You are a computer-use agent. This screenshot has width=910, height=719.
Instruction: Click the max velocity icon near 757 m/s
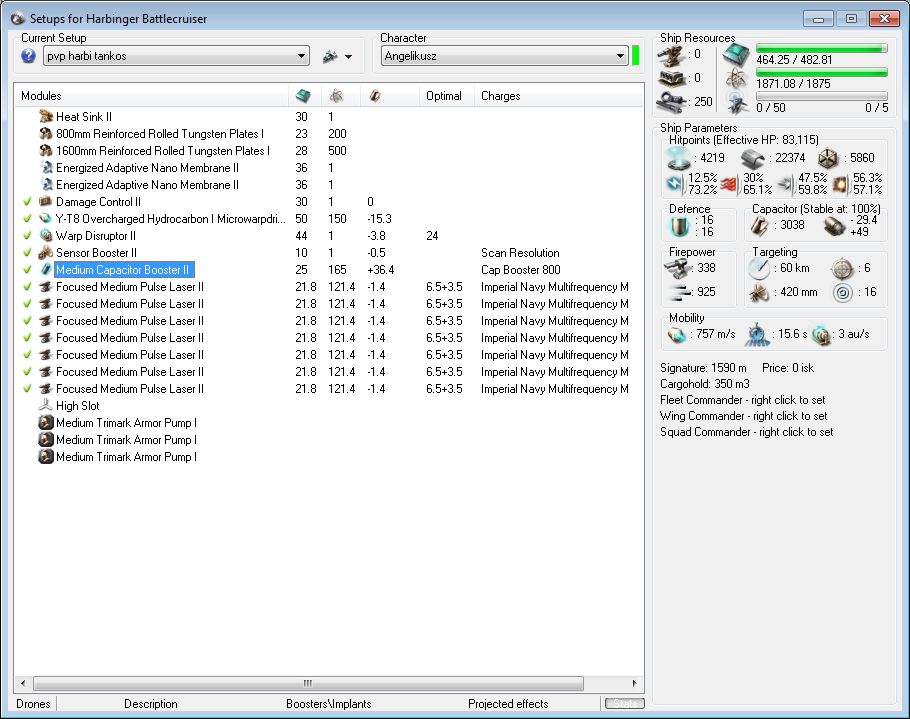(x=677, y=334)
